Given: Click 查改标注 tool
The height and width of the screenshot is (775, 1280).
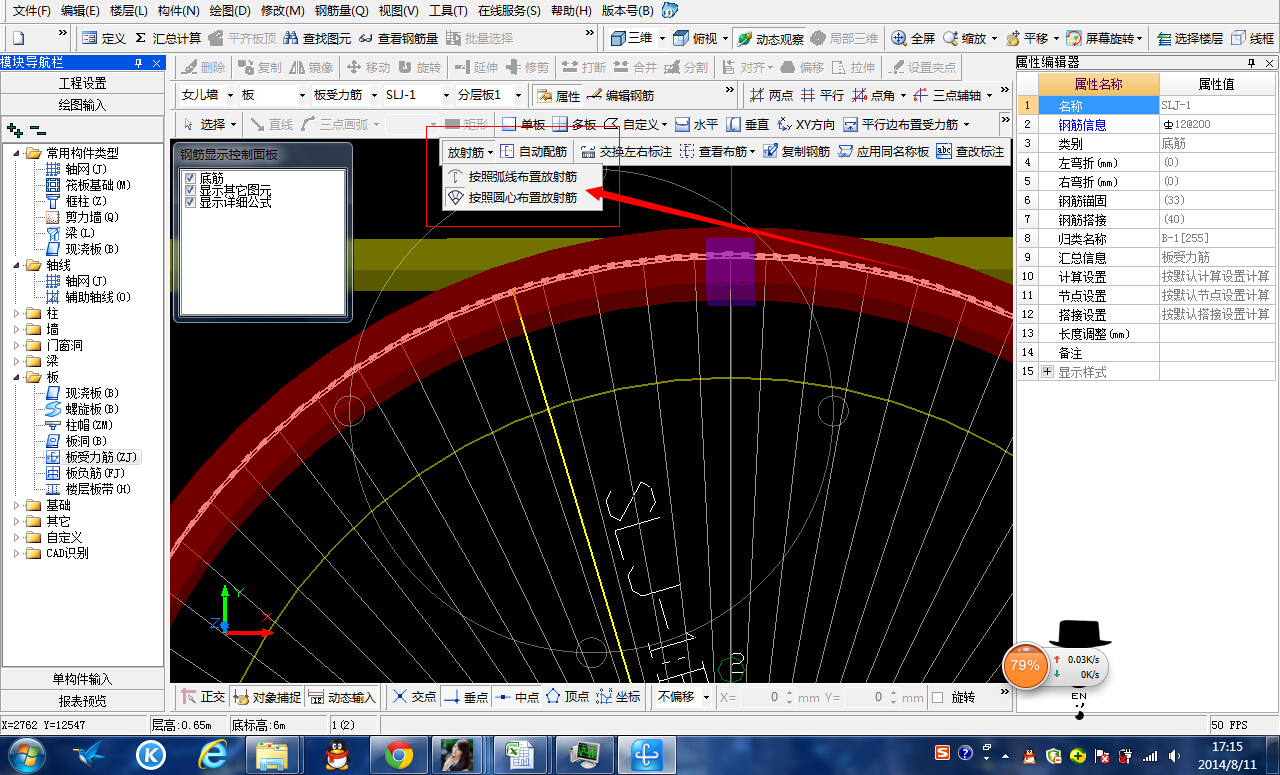Looking at the screenshot, I should coord(970,152).
